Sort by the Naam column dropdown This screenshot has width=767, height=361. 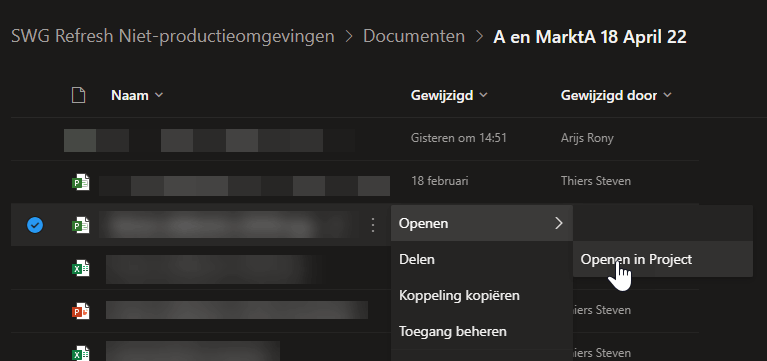coord(158,95)
